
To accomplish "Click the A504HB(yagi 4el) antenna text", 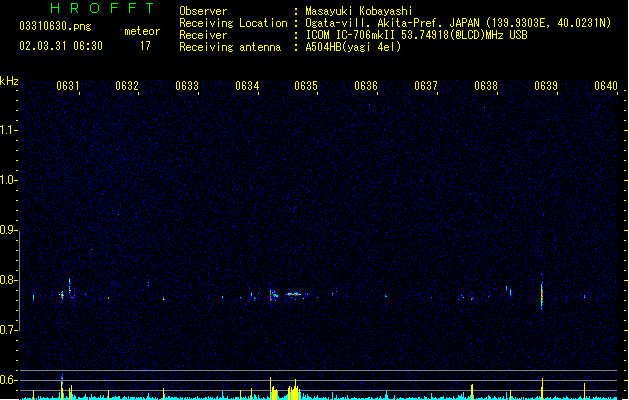I will coord(353,47).
